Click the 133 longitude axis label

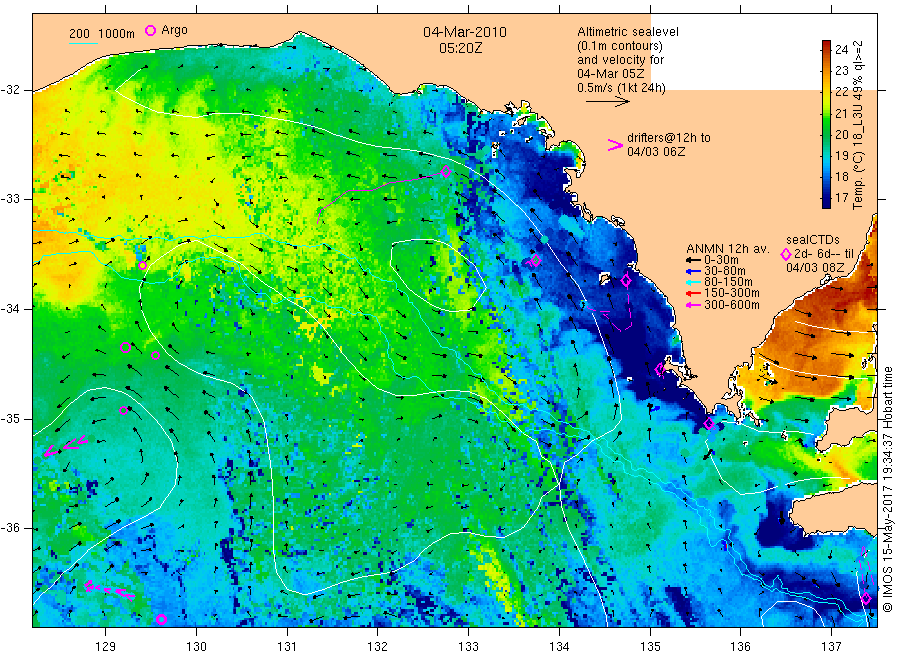click(468, 647)
